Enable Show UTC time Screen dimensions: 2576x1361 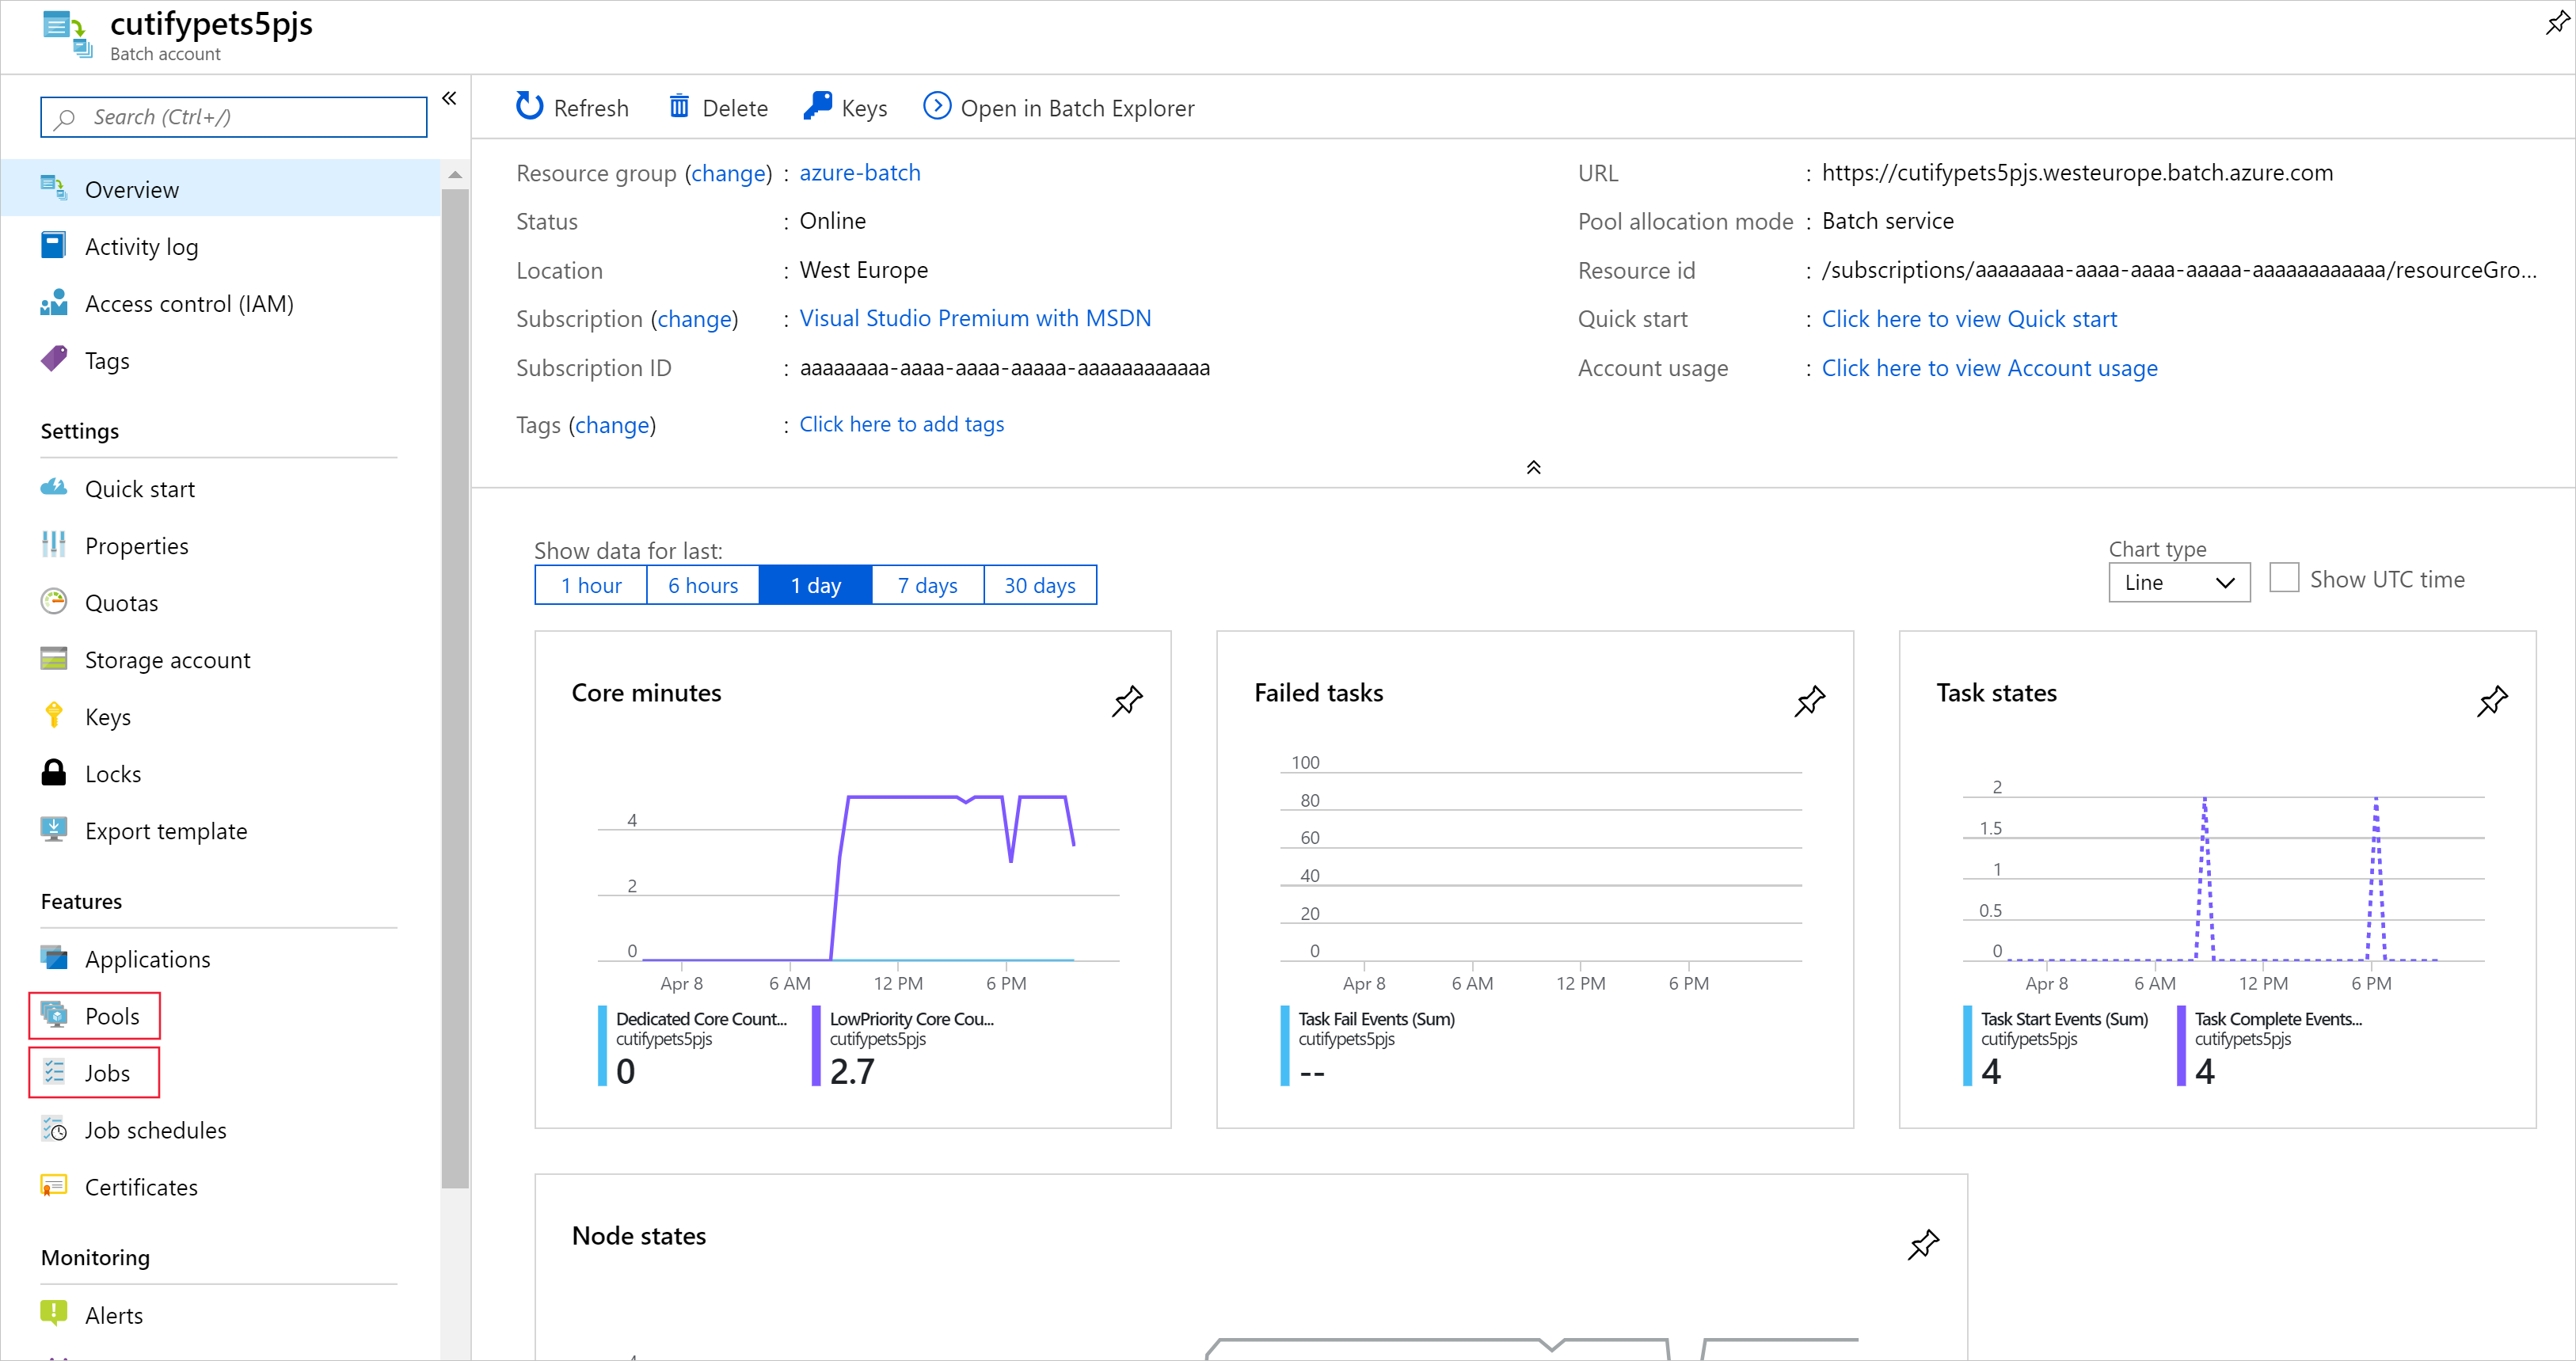pos(2286,578)
